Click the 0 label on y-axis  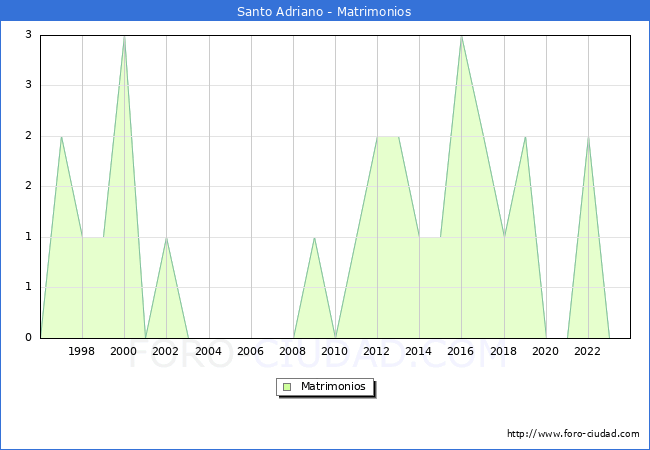point(29,338)
